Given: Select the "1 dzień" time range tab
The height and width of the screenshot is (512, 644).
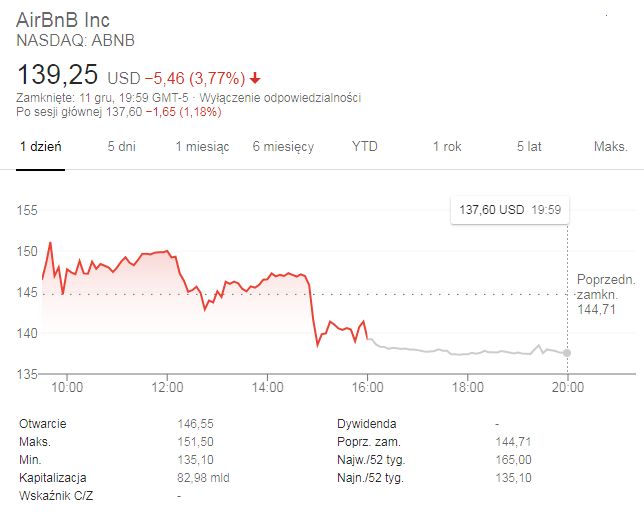Looking at the screenshot, I should (x=41, y=147).
